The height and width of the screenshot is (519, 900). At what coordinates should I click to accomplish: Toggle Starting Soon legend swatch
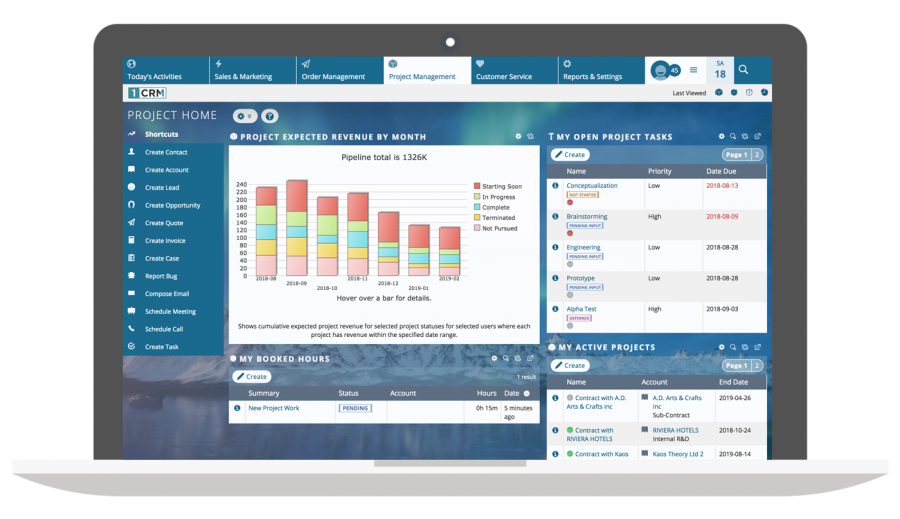[477, 186]
